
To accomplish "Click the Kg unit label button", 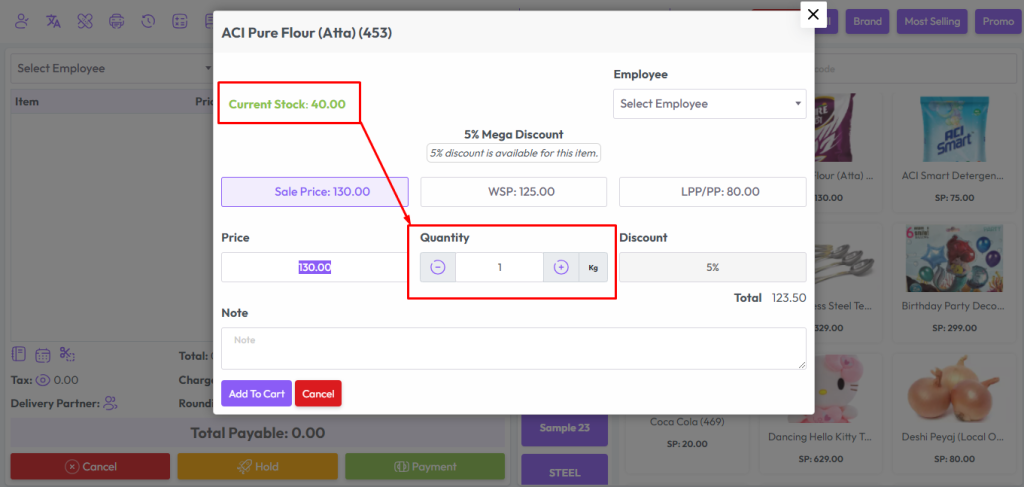I will (x=593, y=267).
